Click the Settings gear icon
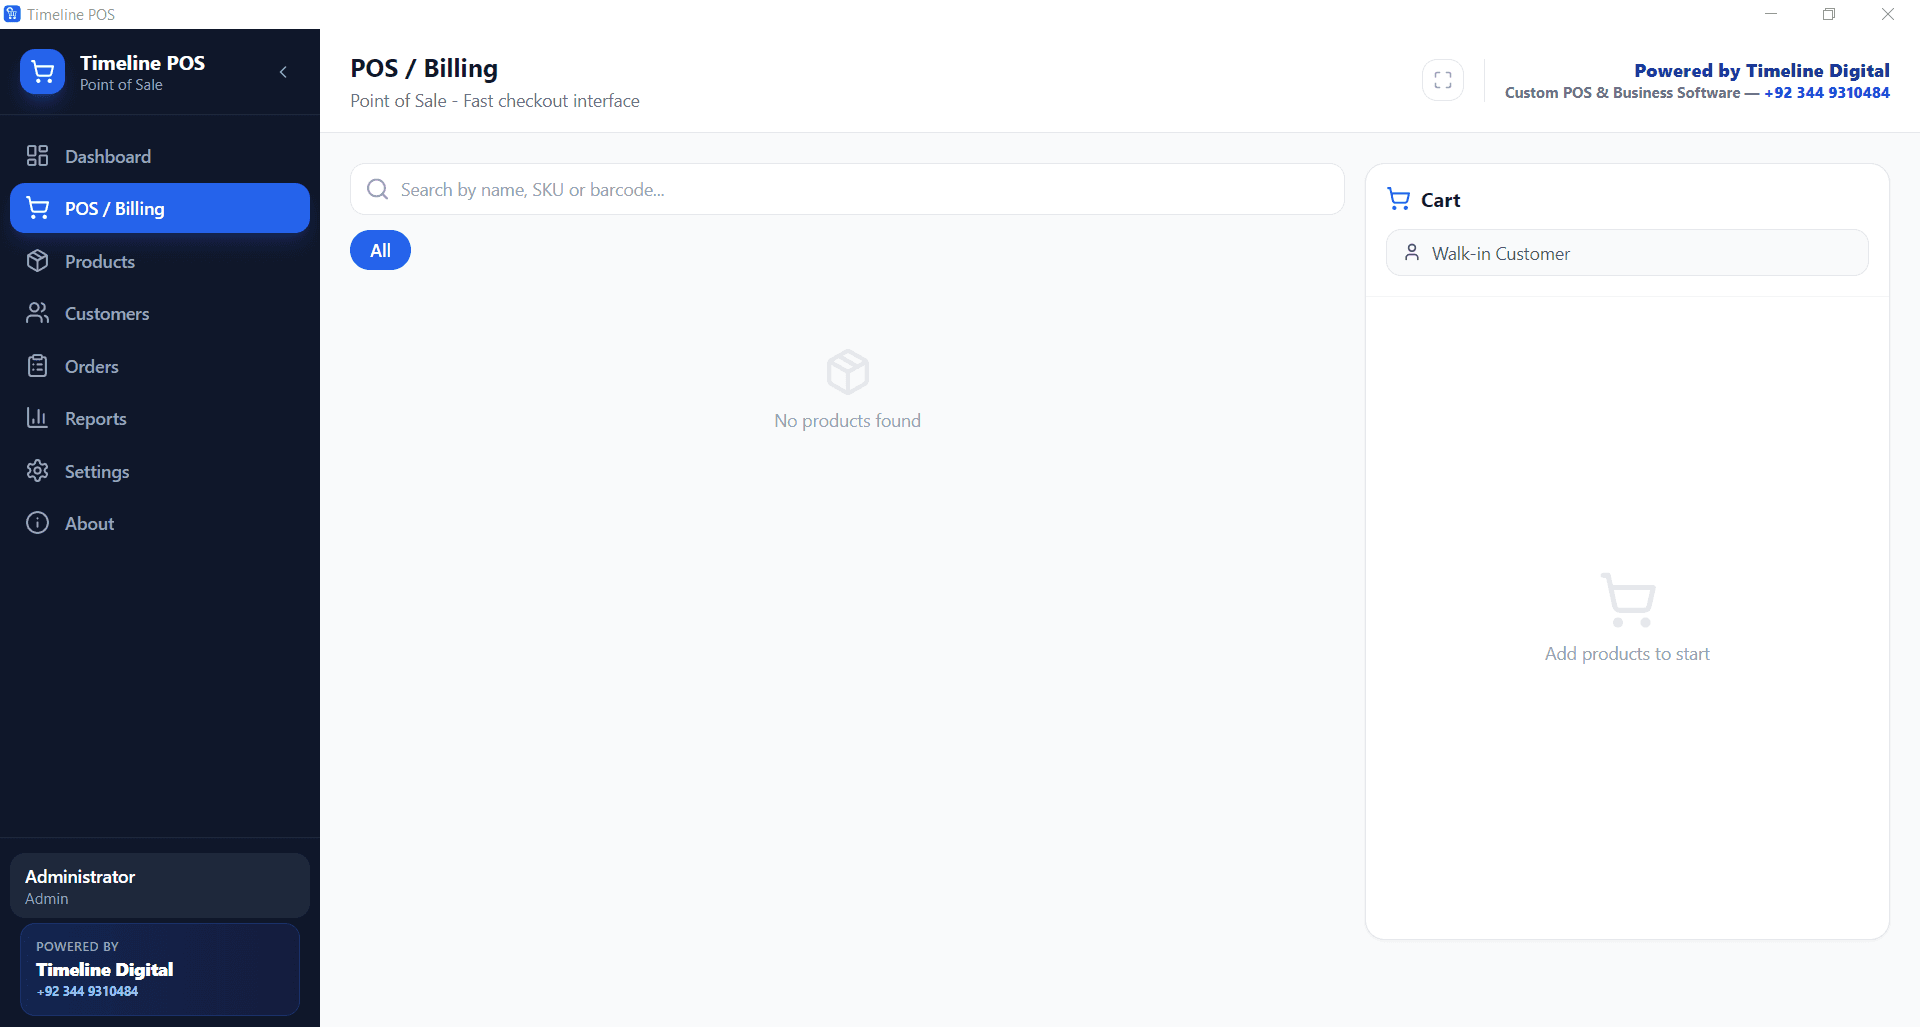 [x=38, y=470]
